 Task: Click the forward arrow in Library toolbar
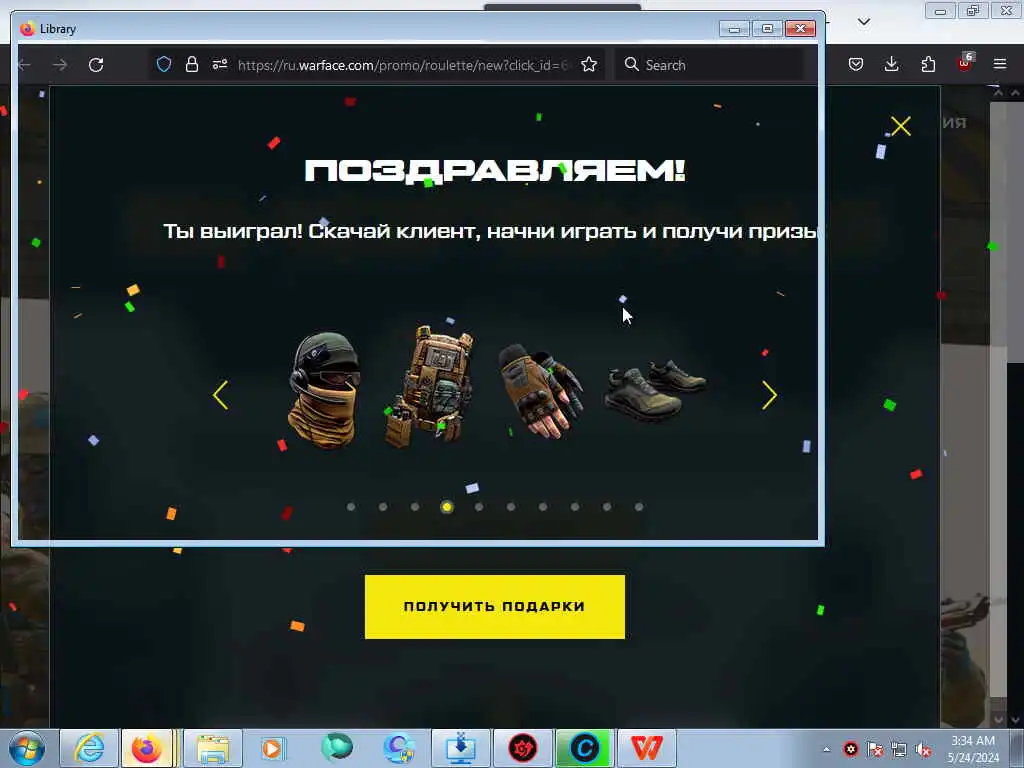(60, 65)
